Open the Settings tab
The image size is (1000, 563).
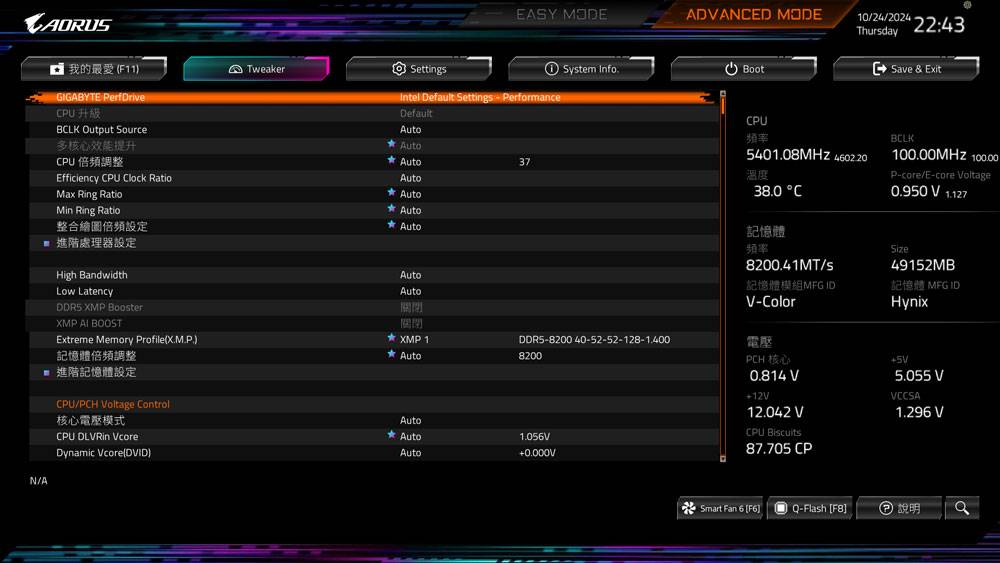click(419, 69)
